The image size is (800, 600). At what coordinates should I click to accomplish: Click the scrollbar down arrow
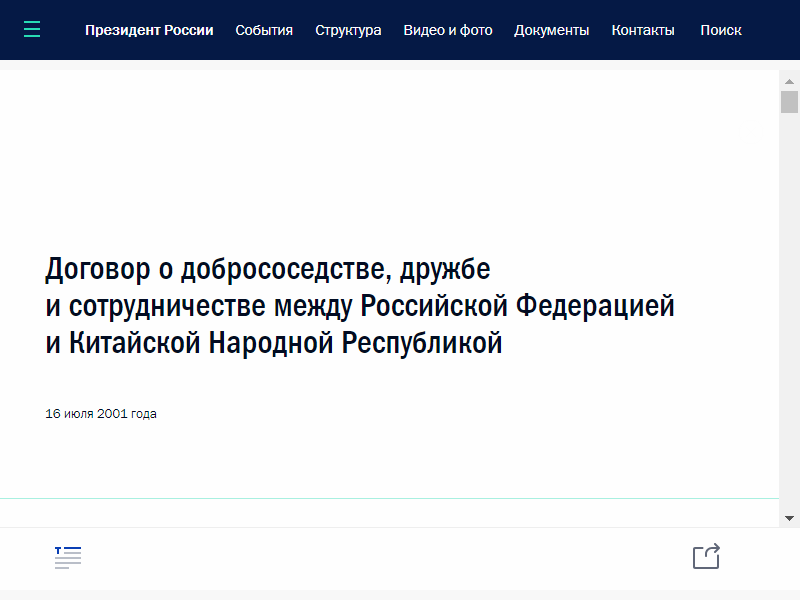point(789,518)
